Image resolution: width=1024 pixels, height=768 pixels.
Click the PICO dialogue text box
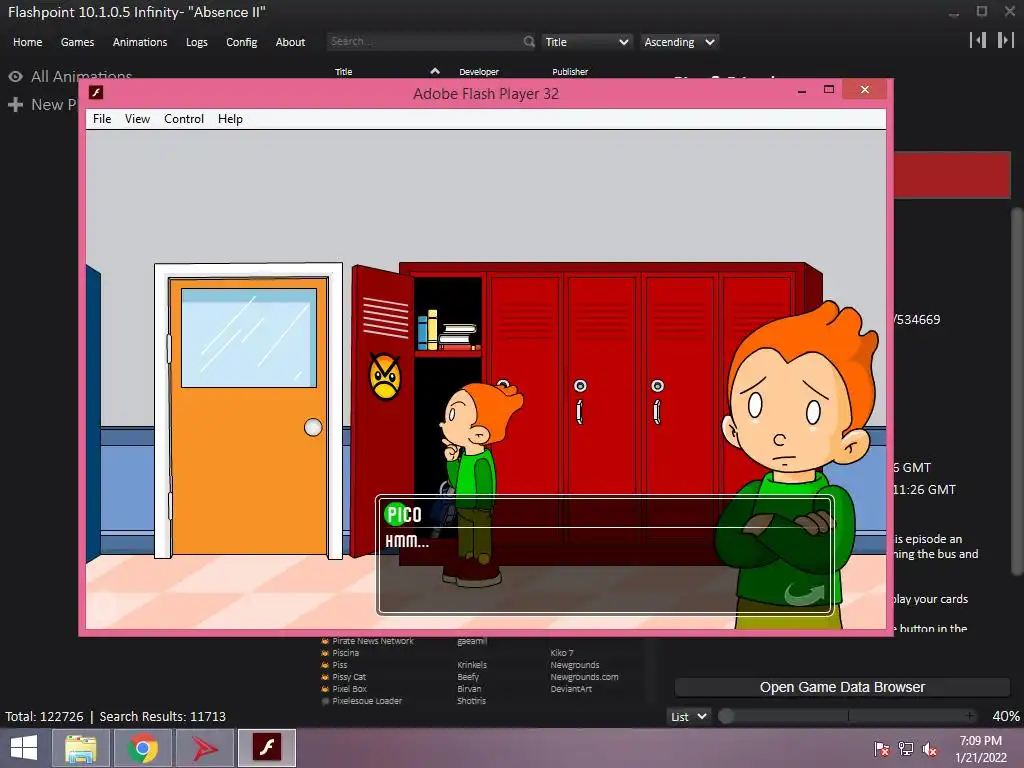click(x=605, y=555)
